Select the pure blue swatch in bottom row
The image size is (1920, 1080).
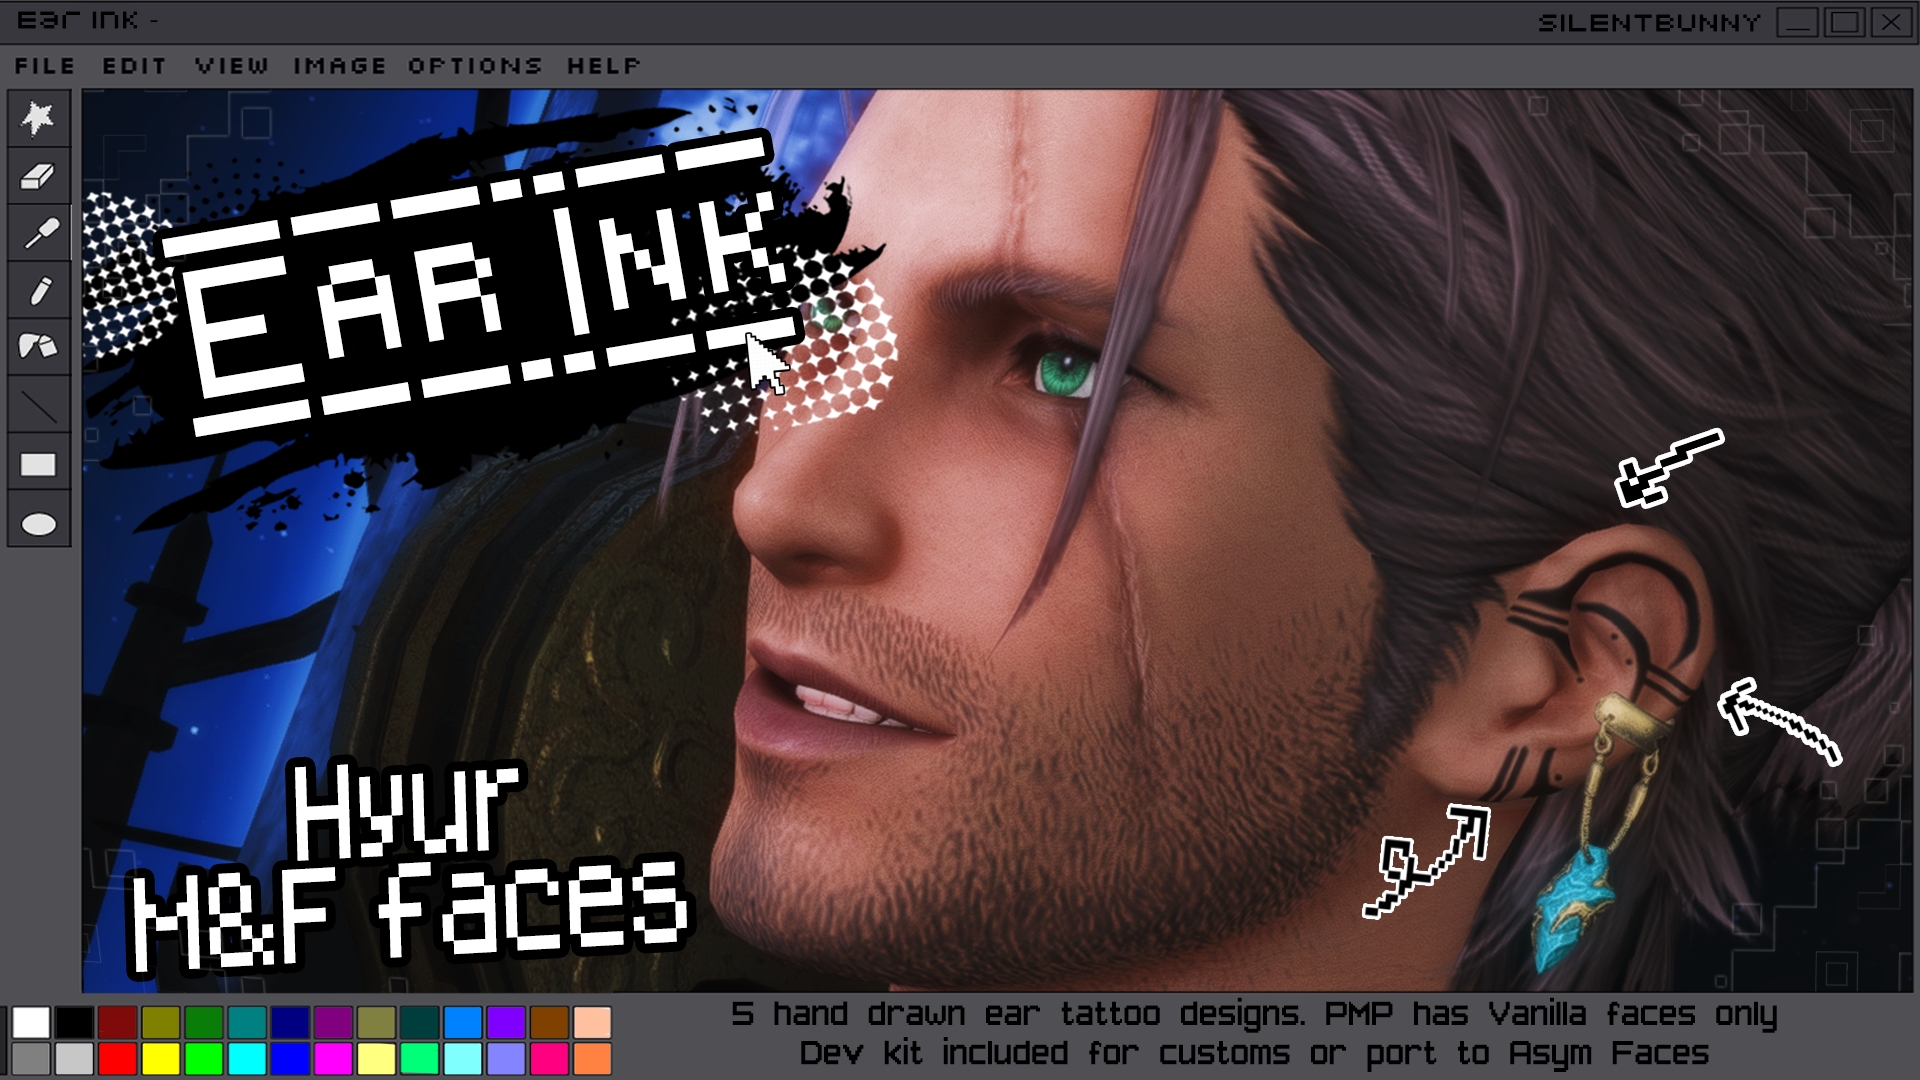tap(290, 1059)
